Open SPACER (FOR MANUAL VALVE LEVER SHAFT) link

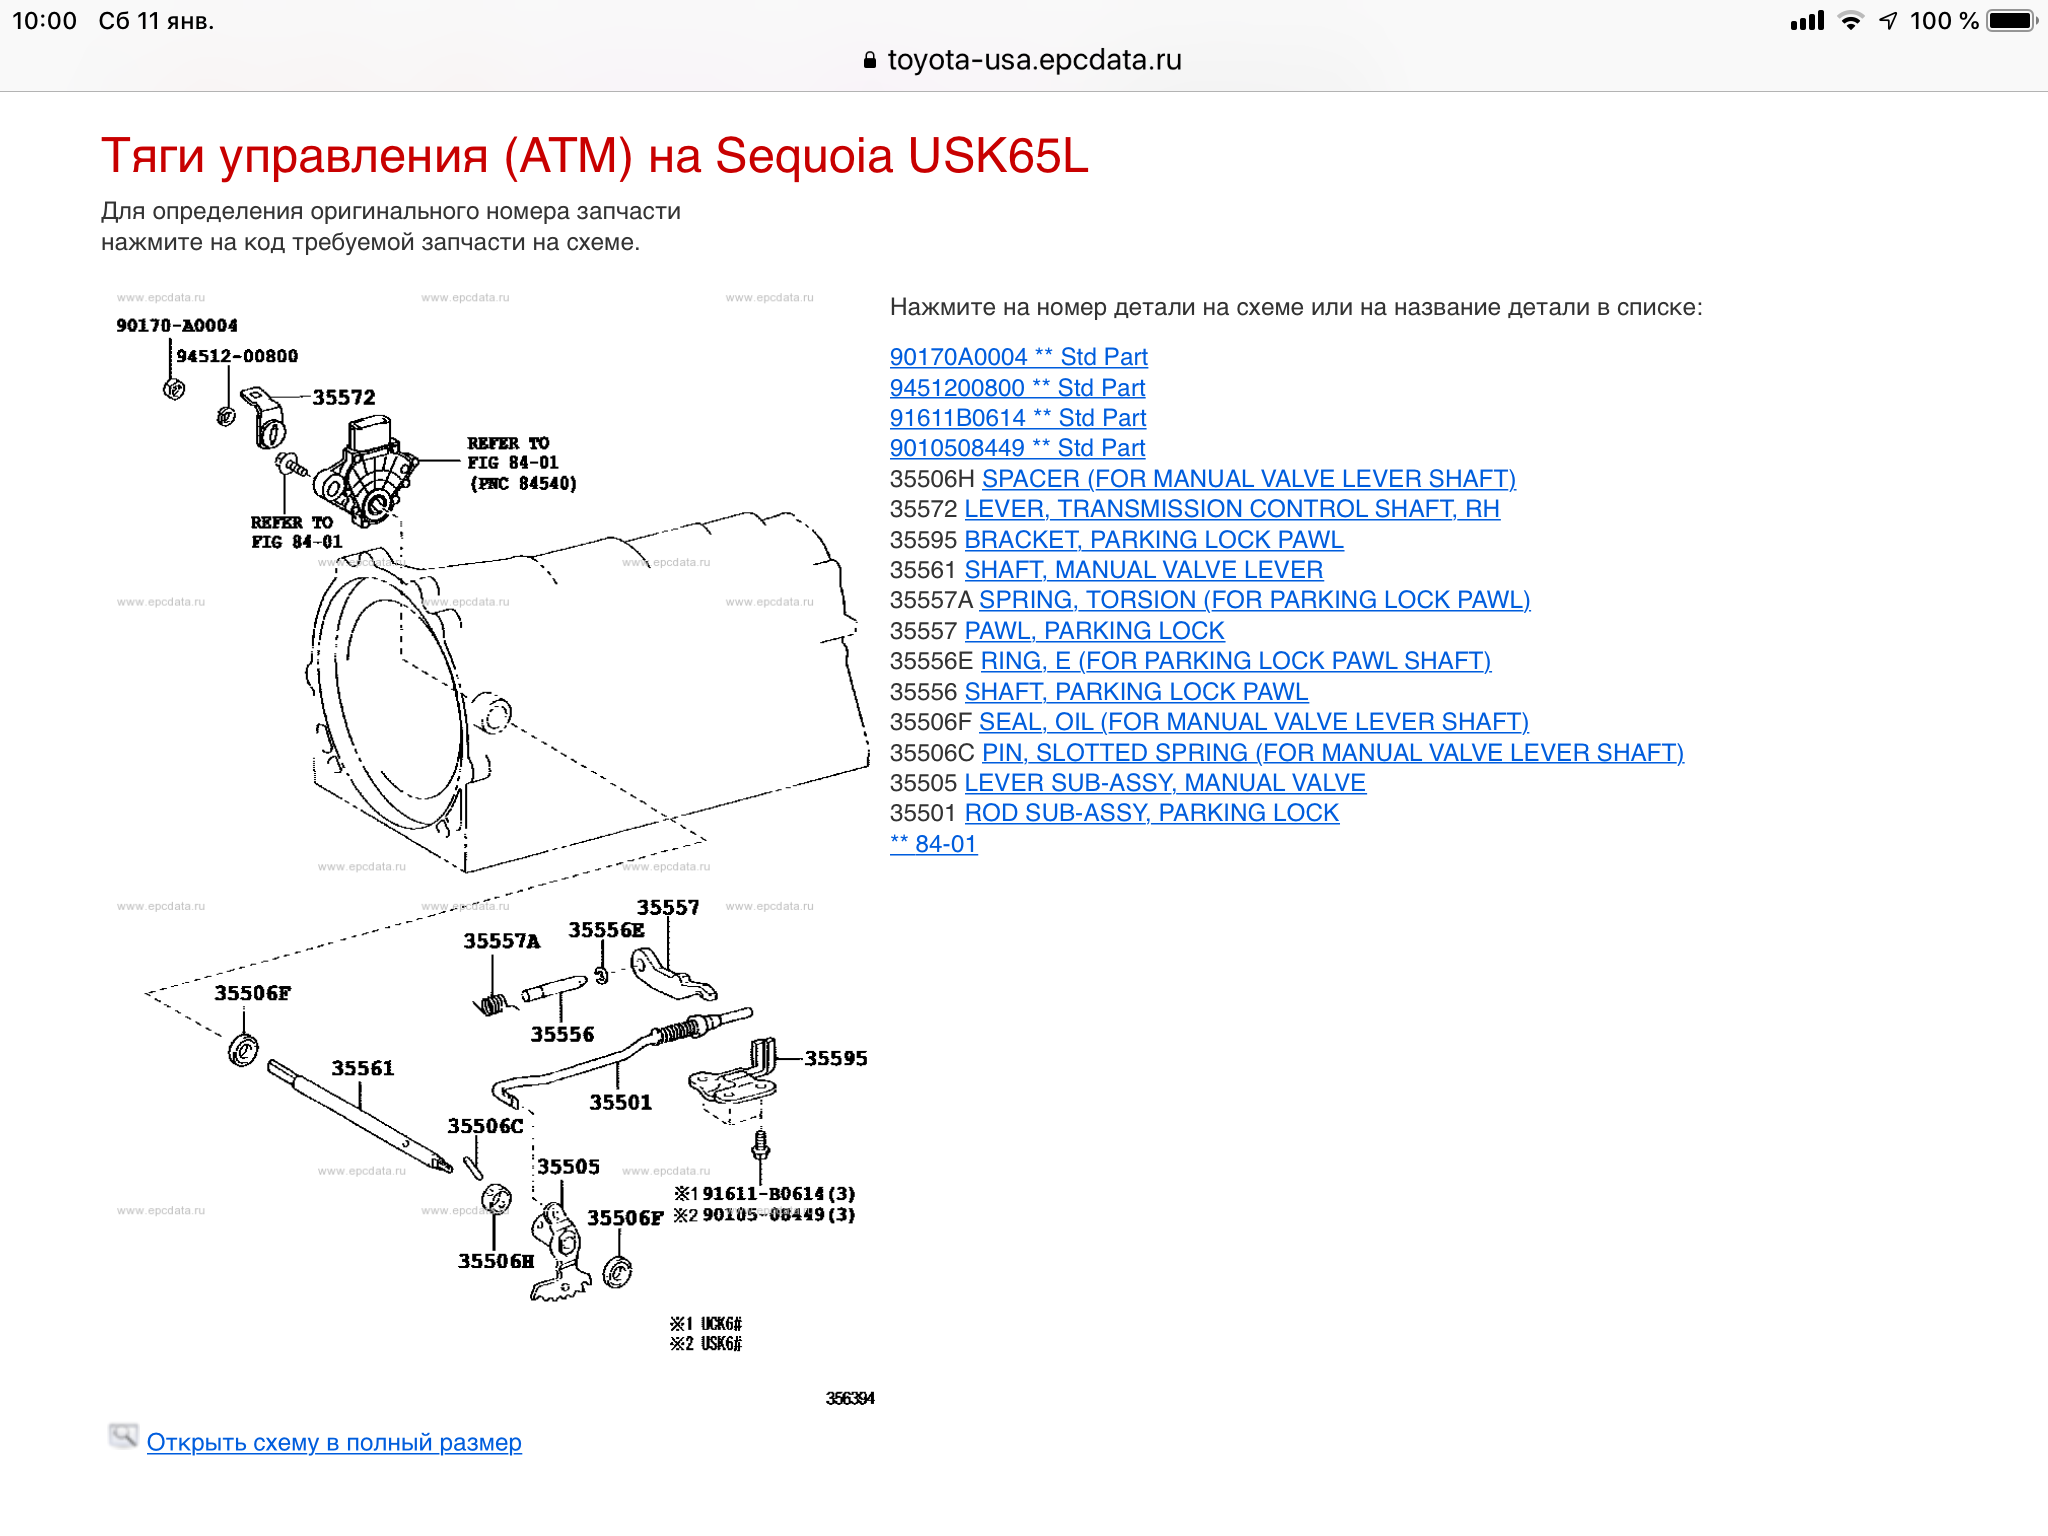pyautogui.click(x=1248, y=479)
